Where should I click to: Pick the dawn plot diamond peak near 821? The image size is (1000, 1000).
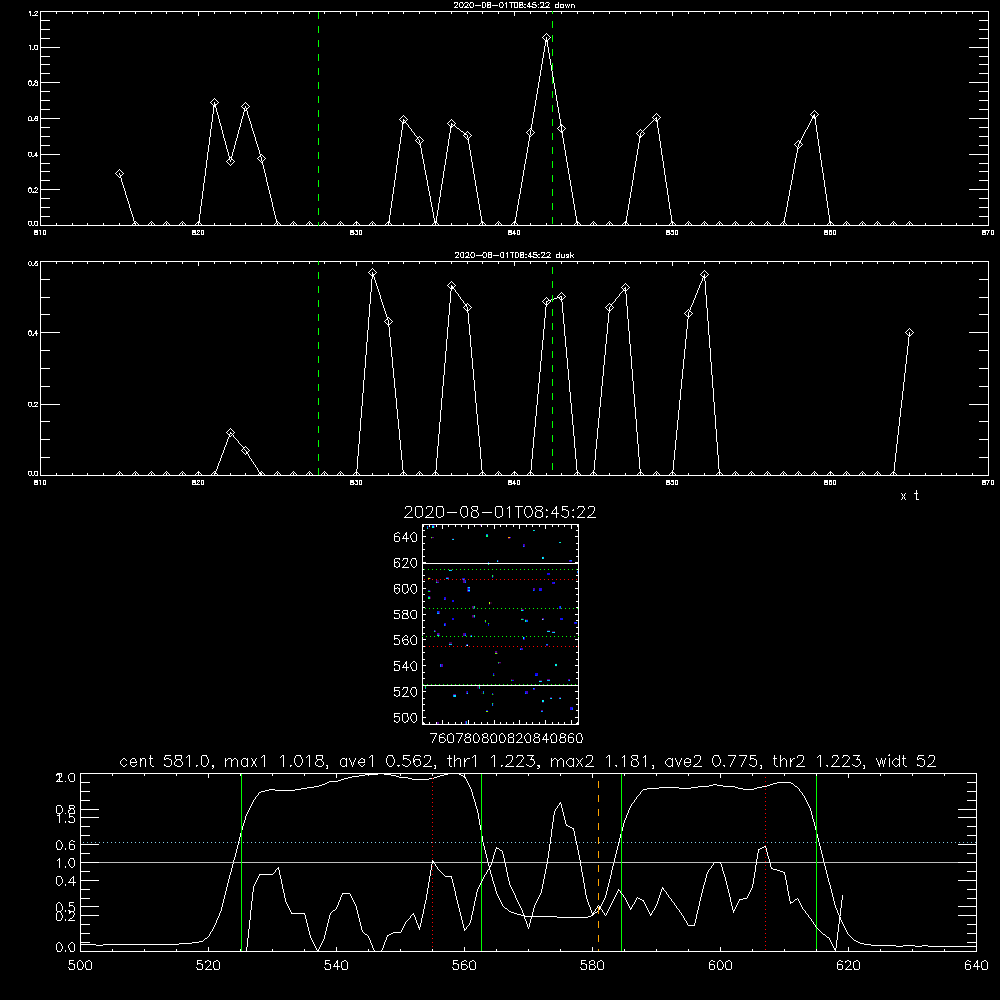pos(215,103)
